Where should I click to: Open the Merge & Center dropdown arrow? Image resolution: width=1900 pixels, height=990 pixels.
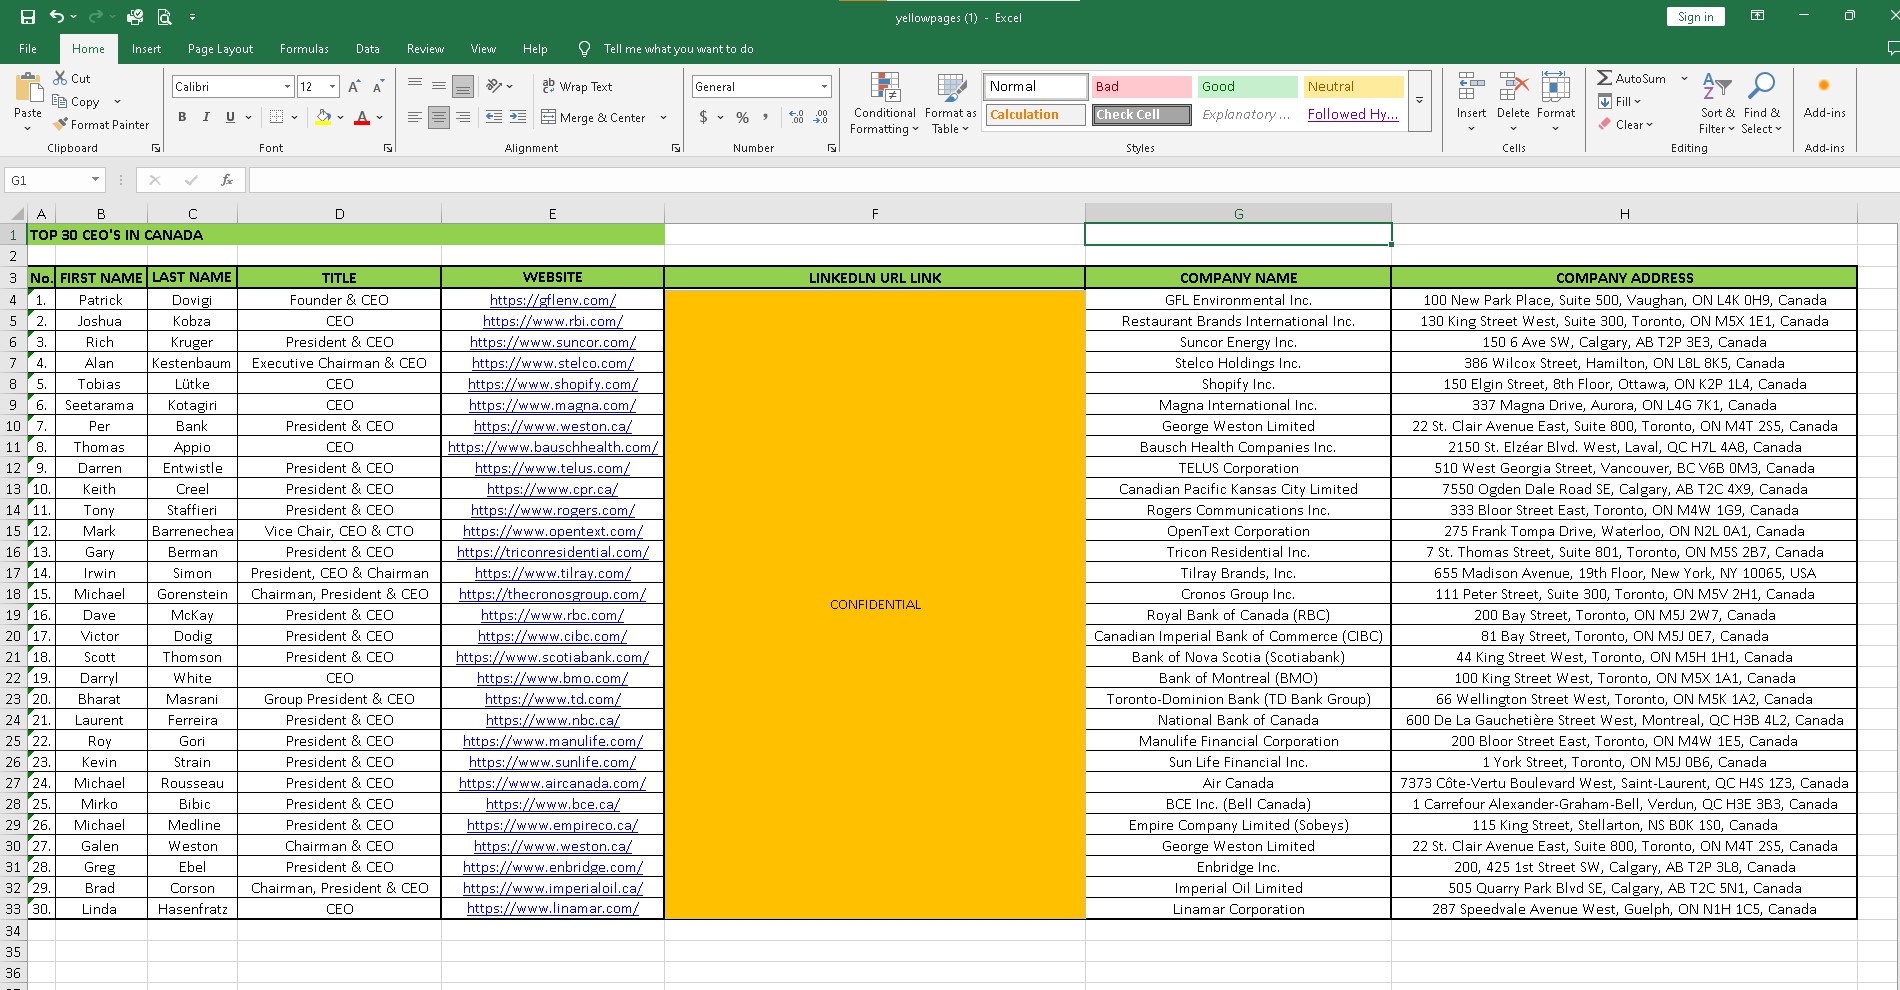[663, 117]
